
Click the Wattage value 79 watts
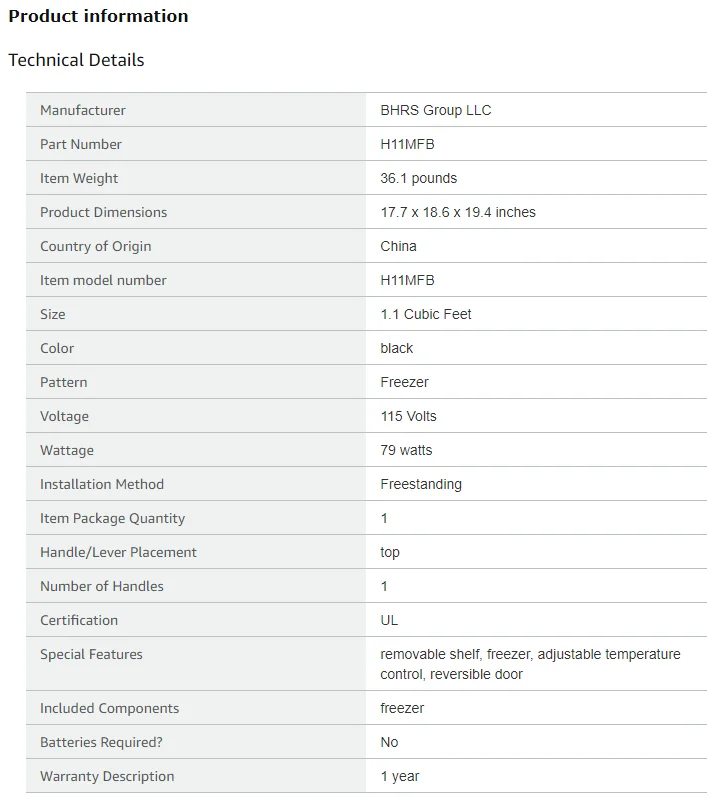coord(406,450)
